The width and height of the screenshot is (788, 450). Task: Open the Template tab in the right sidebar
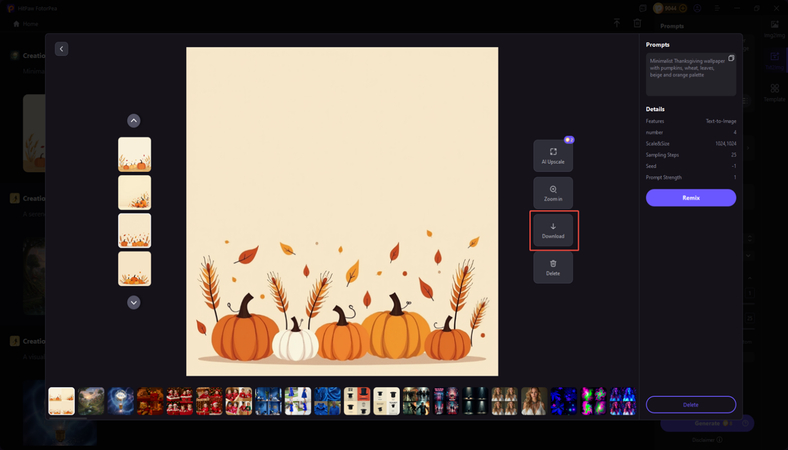click(x=774, y=93)
